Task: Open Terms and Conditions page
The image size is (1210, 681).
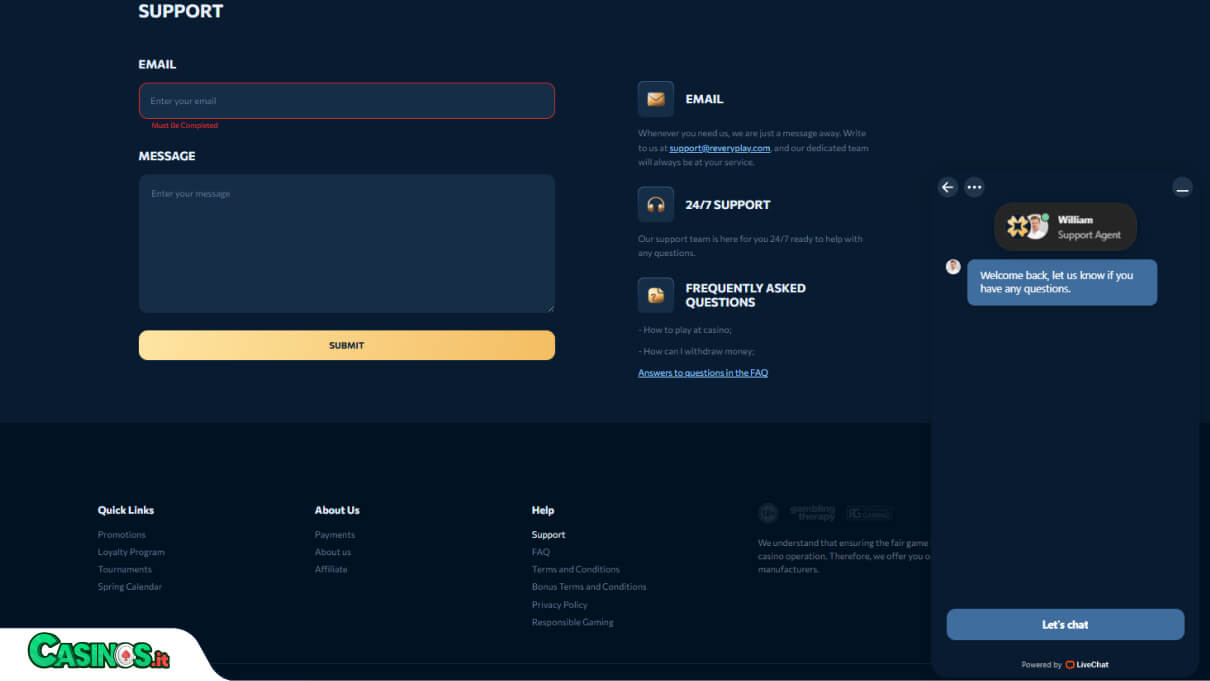Action: 576,569
